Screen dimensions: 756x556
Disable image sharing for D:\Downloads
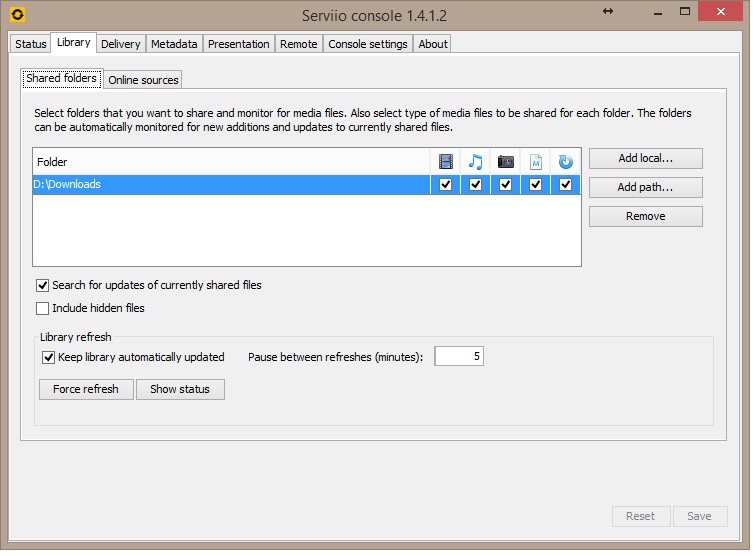click(x=506, y=185)
